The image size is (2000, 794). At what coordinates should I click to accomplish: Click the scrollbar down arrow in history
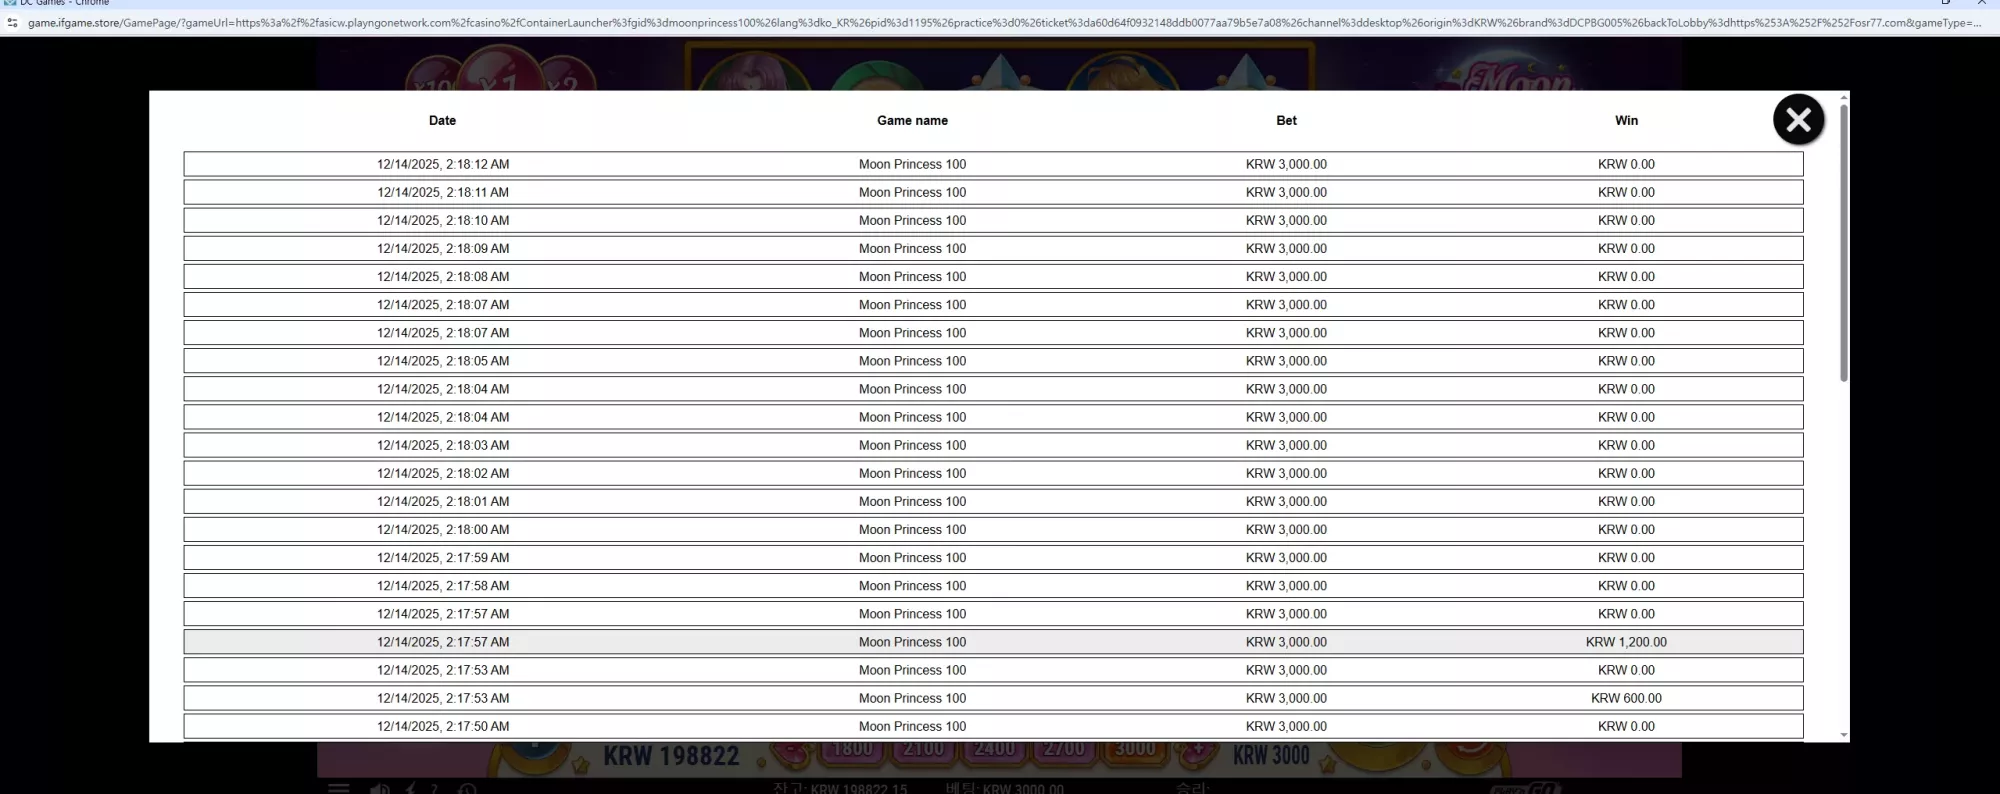[x=1843, y=735]
